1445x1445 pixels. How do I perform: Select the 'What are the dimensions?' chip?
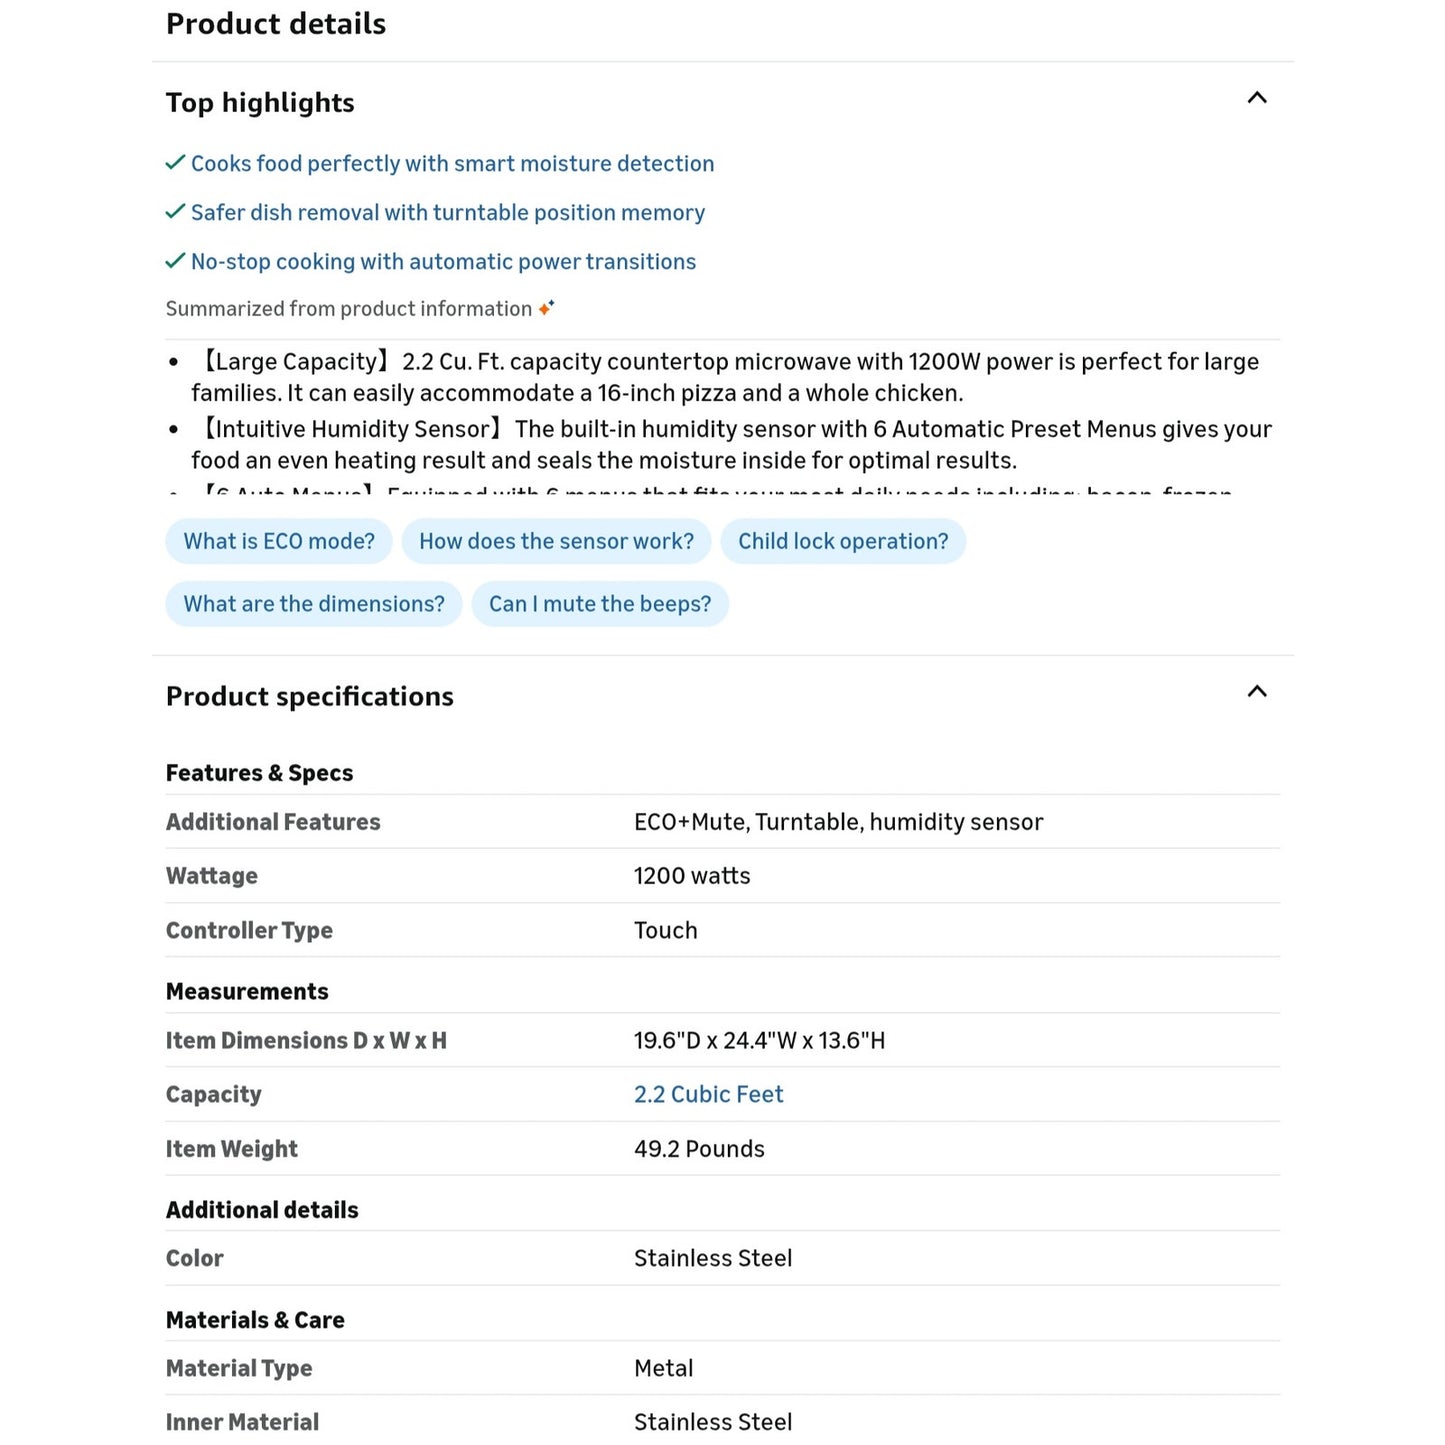tap(314, 604)
